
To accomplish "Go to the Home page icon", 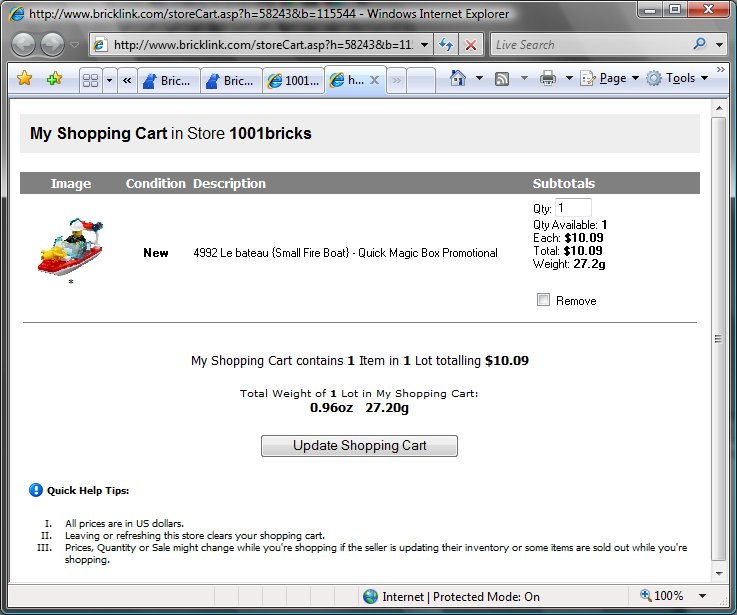I will point(457,78).
